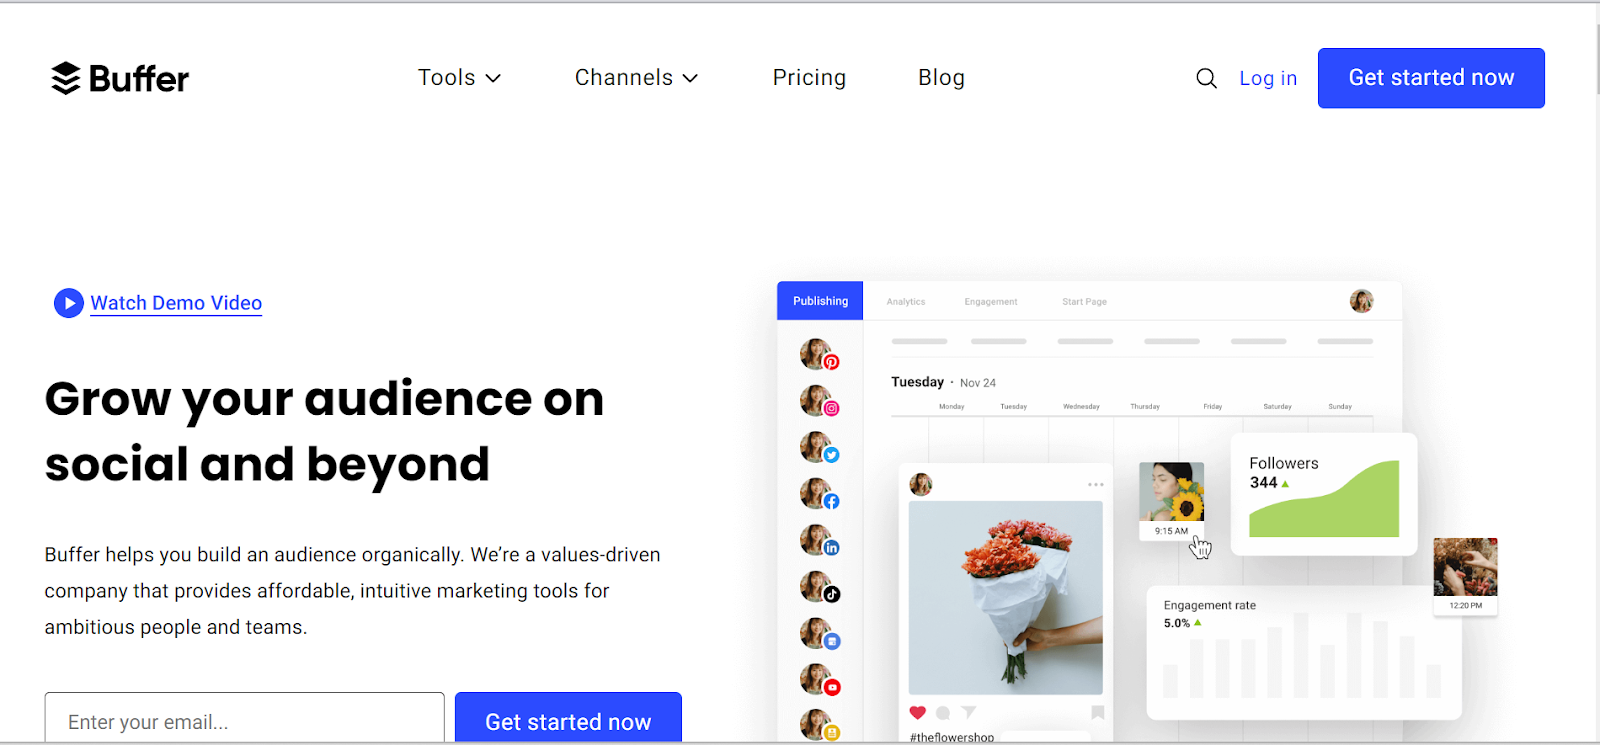This screenshot has height=745, width=1600.
Task: Click the Saturday column header in calendar
Action: point(1277,407)
